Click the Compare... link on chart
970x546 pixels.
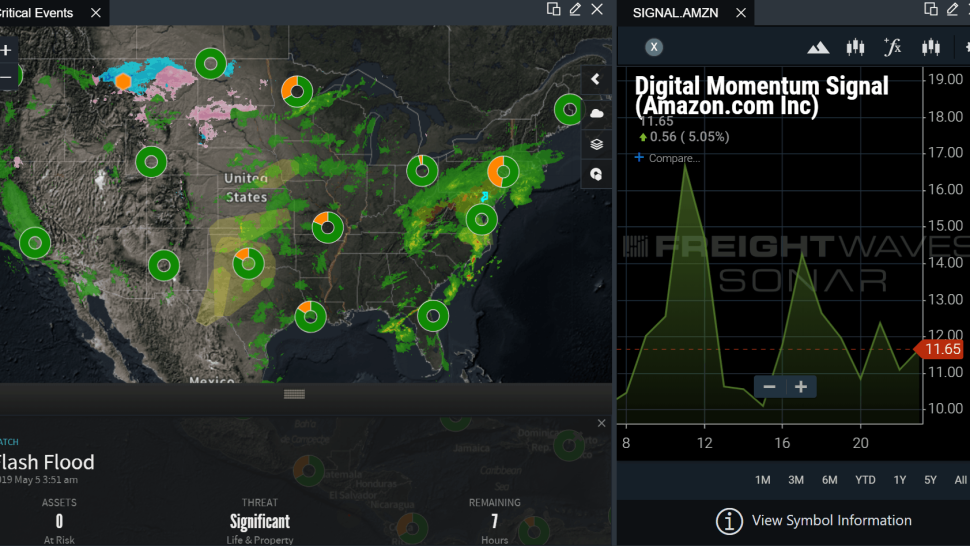pyautogui.click(x=667, y=158)
